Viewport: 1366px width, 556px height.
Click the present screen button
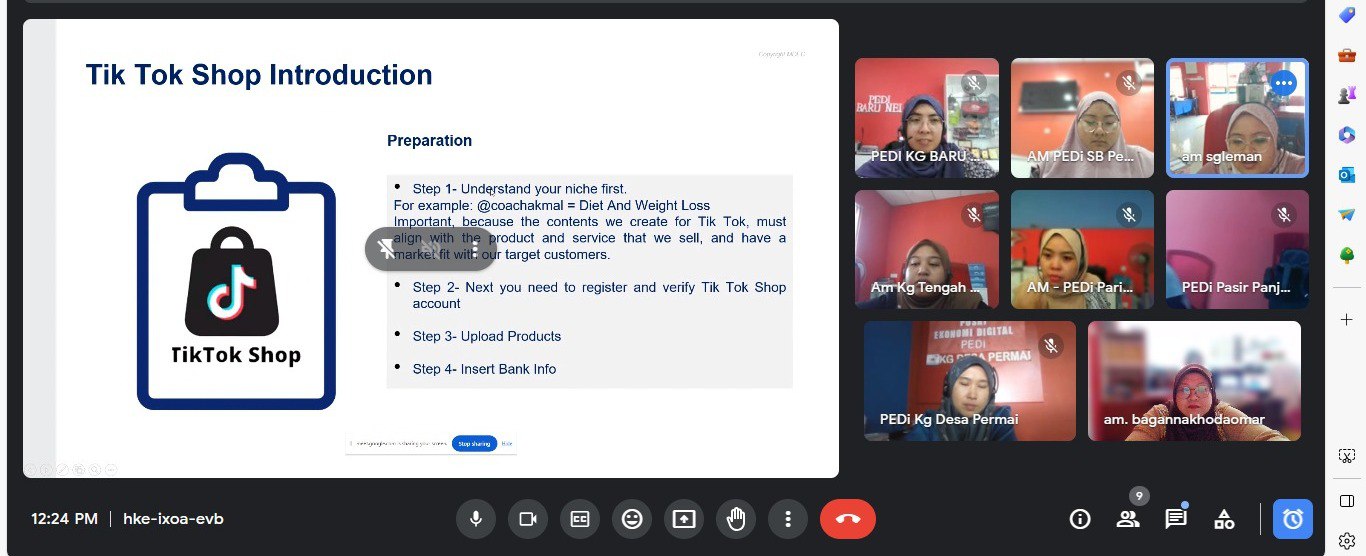tap(684, 519)
